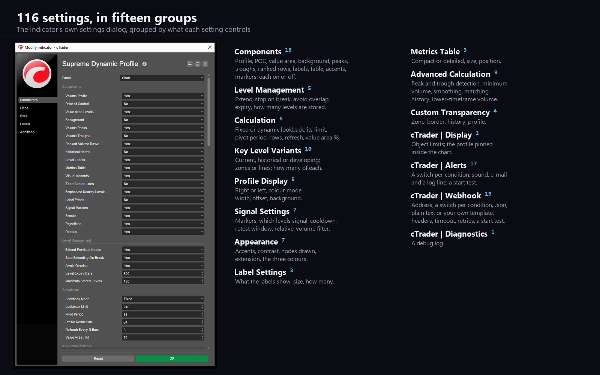This screenshot has height=375, width=600.
Task: Select the Lines tab in dialog sidebar
Action: point(24,108)
